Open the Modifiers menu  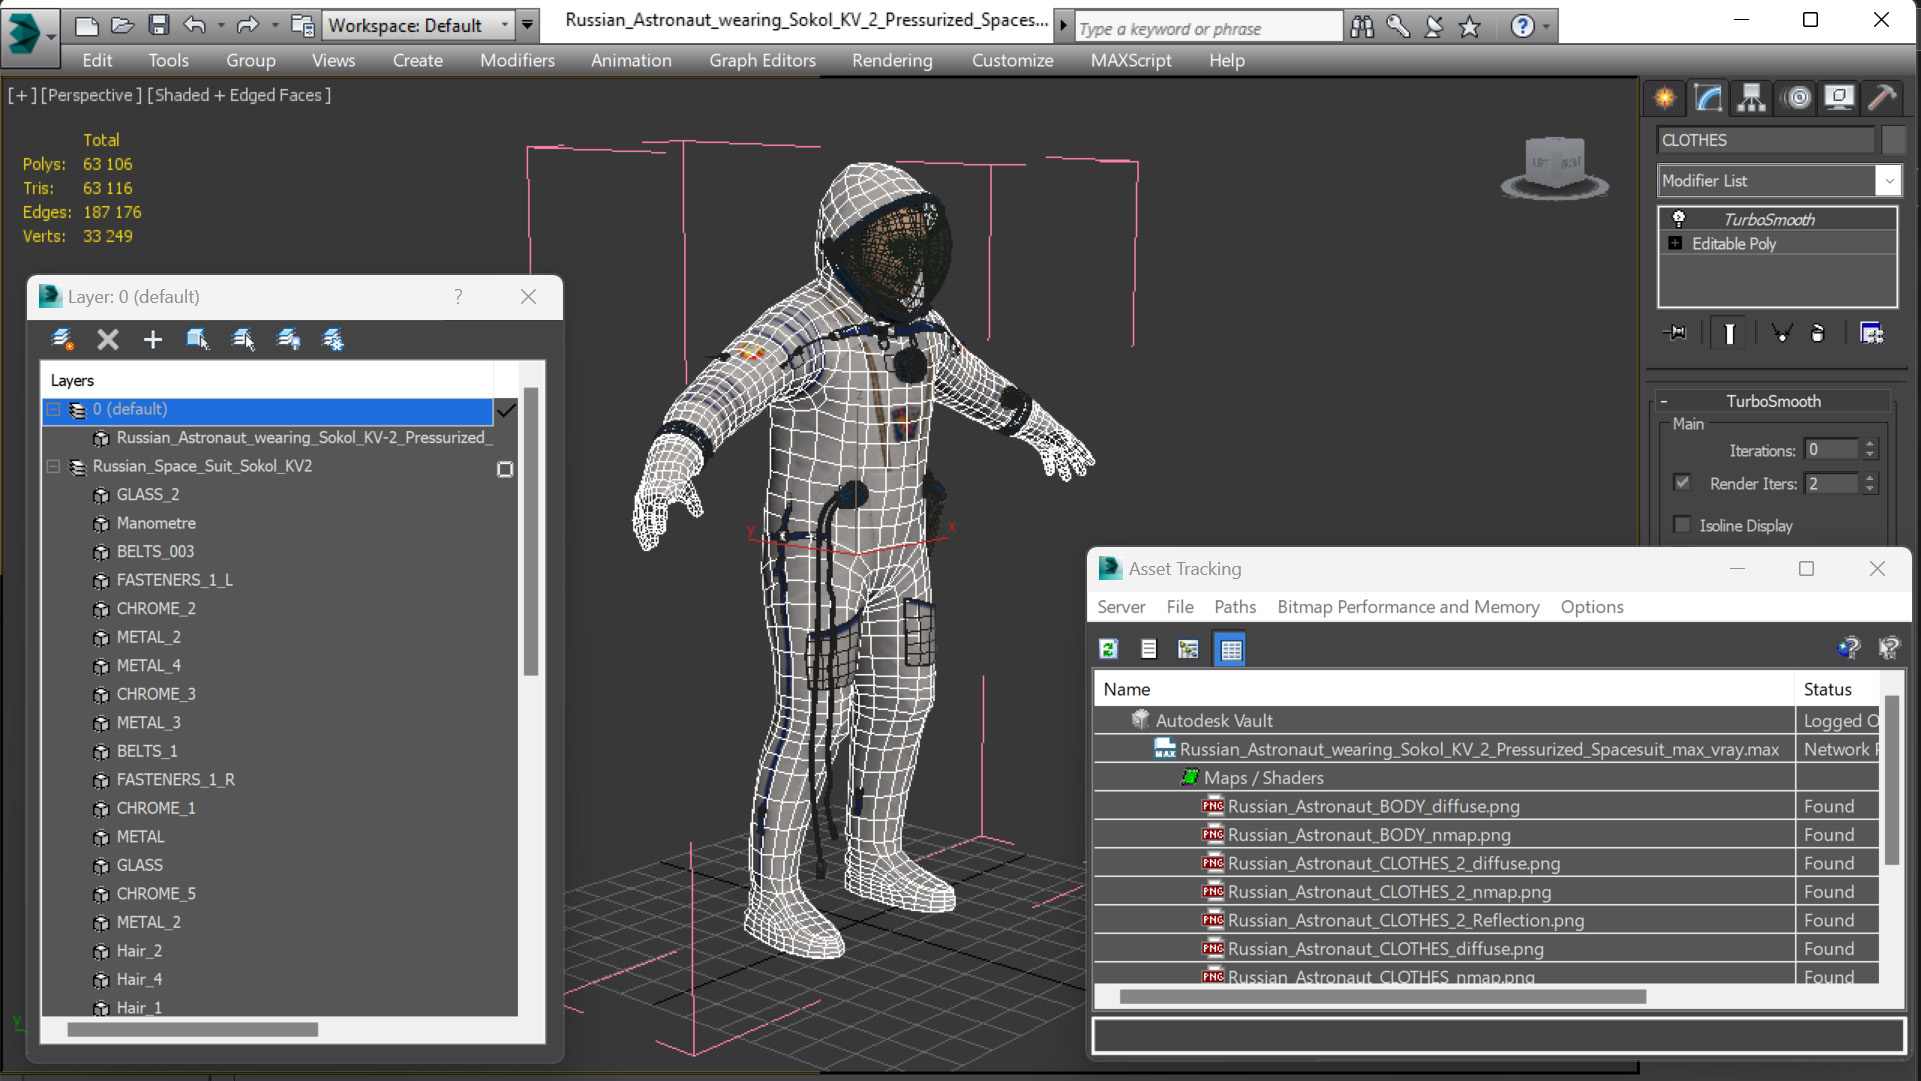[517, 60]
